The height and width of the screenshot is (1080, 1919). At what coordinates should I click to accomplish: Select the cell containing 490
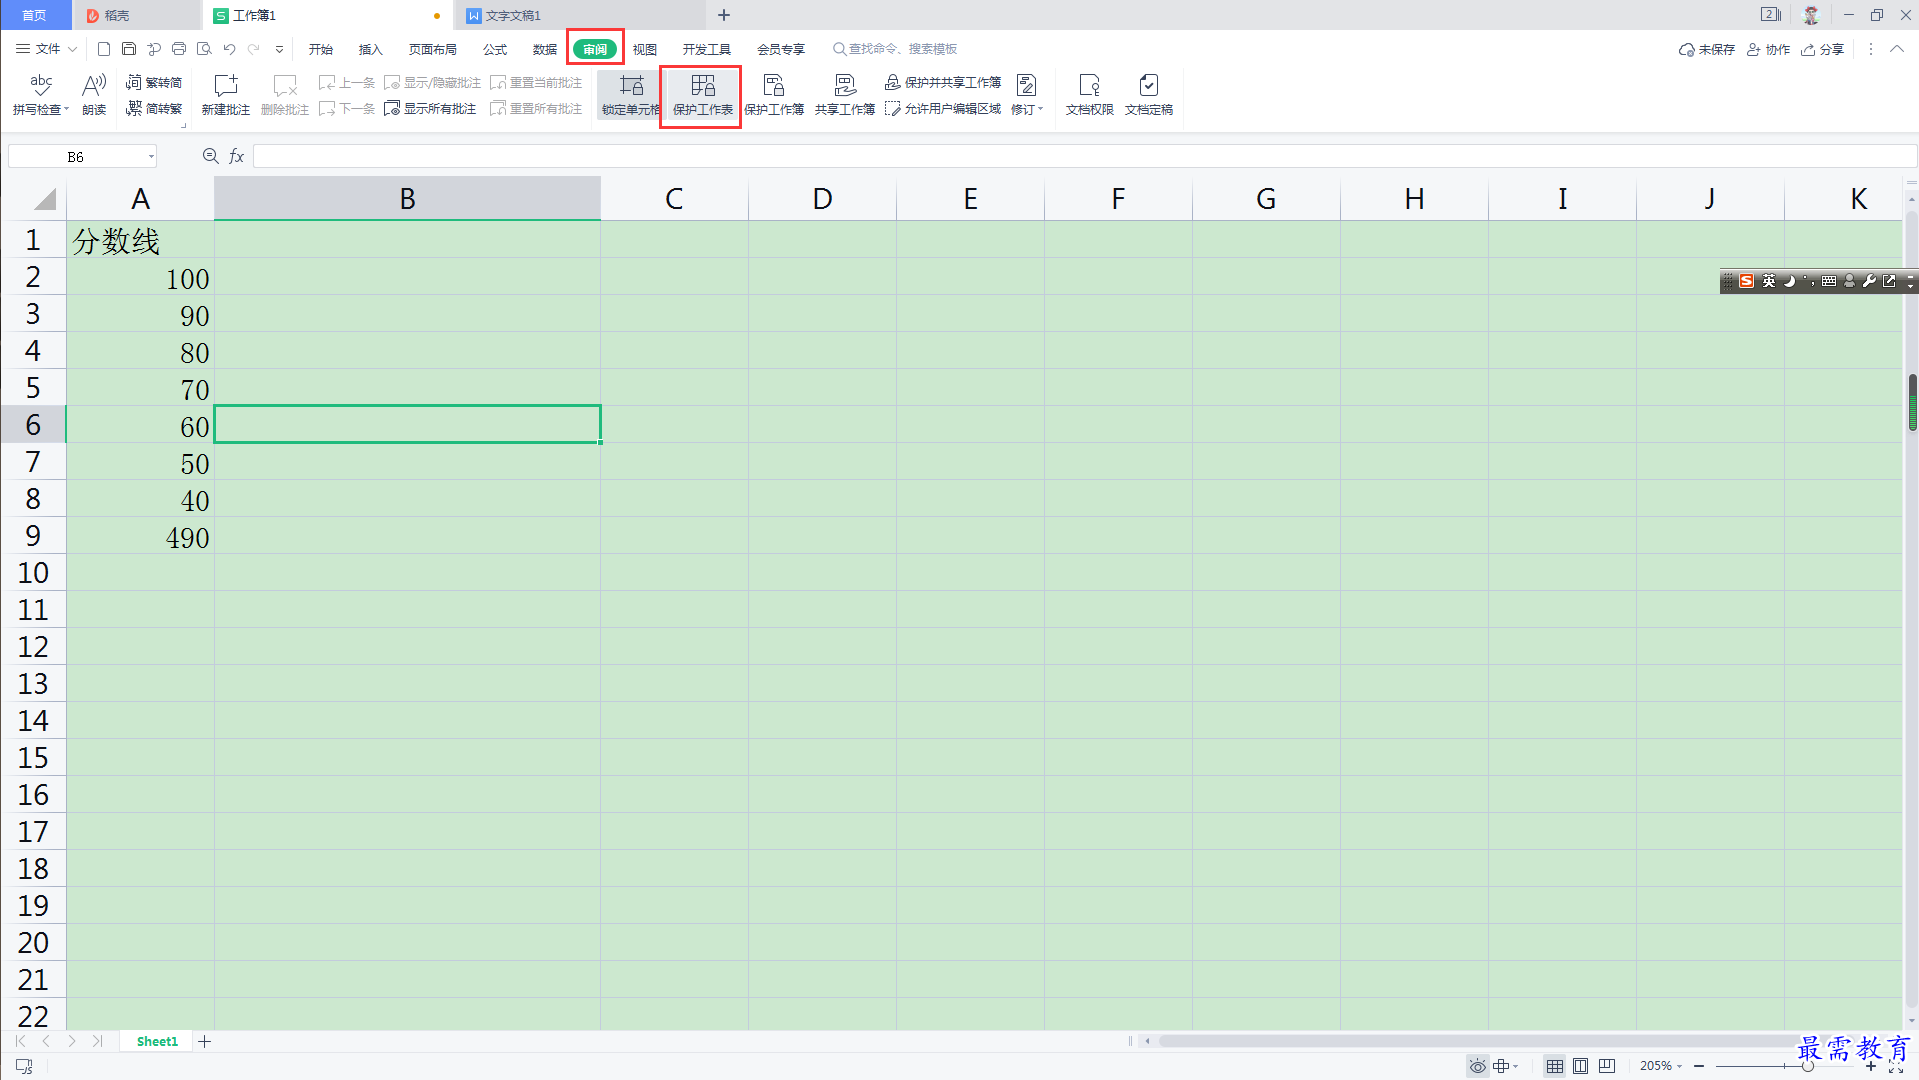tap(140, 536)
